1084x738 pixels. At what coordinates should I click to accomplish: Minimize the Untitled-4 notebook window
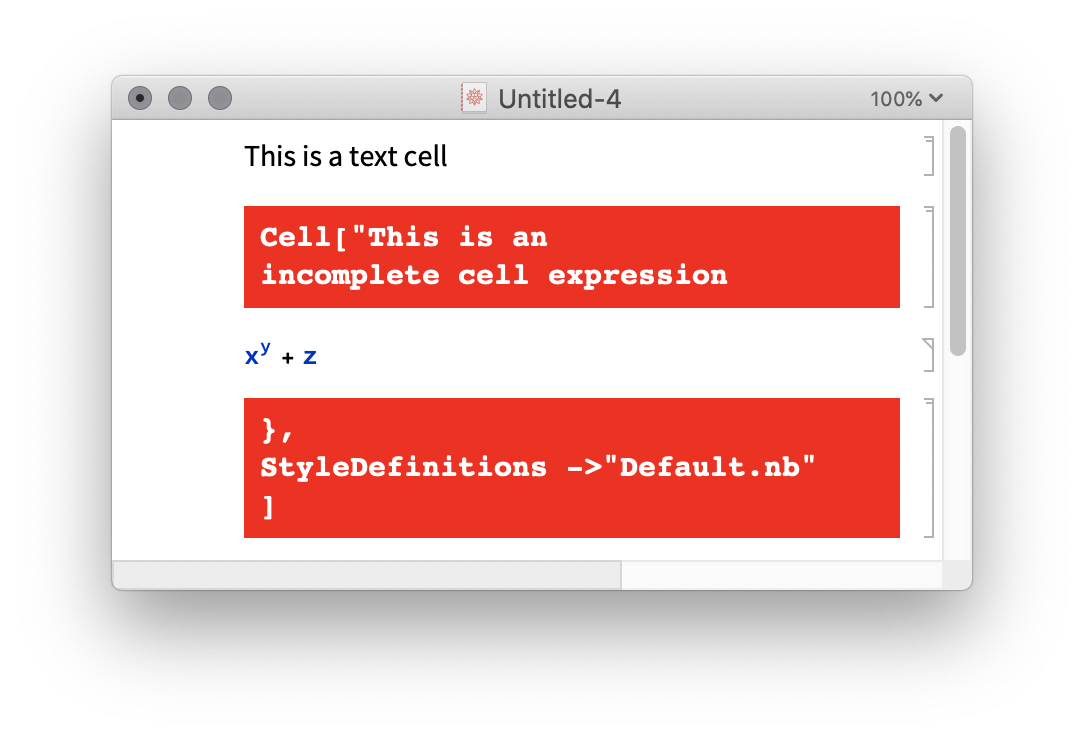pos(180,98)
